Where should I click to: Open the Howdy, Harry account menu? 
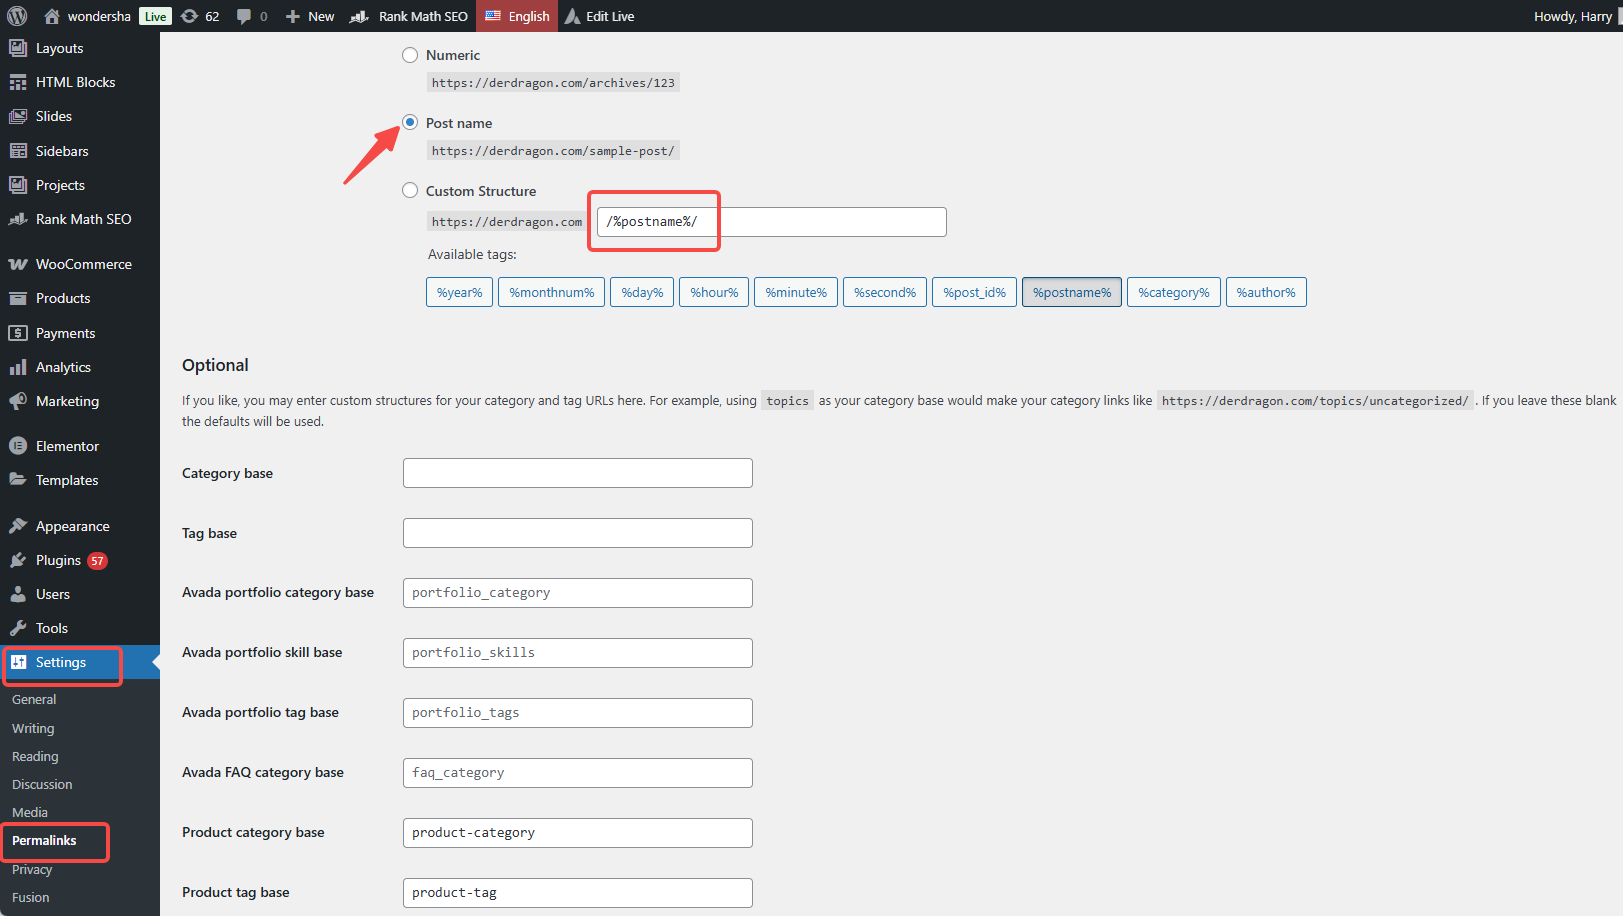tap(1572, 16)
